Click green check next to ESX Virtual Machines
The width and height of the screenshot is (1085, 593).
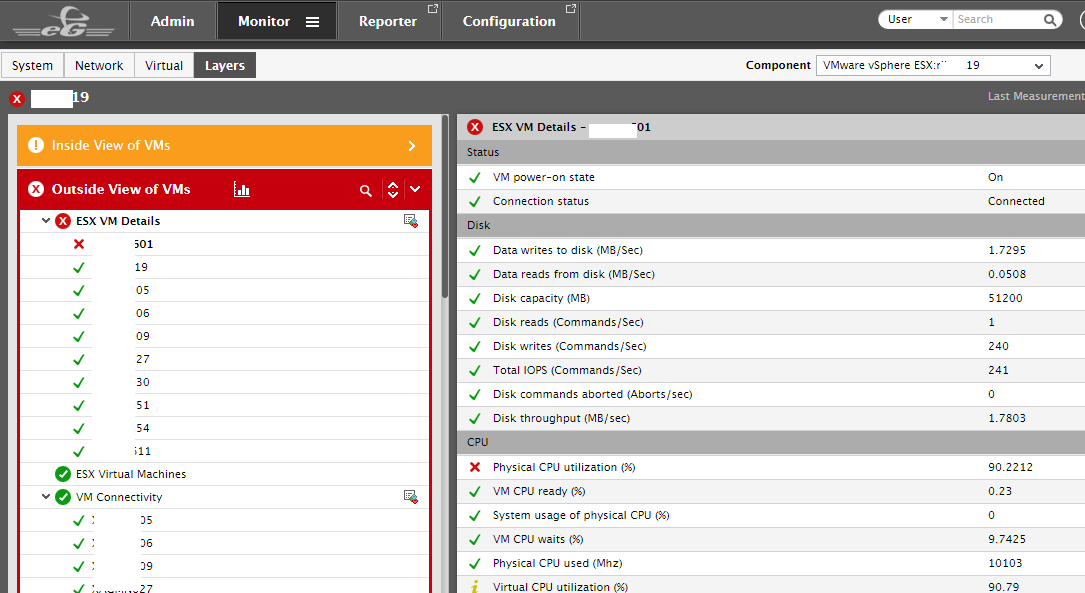pyautogui.click(x=63, y=474)
